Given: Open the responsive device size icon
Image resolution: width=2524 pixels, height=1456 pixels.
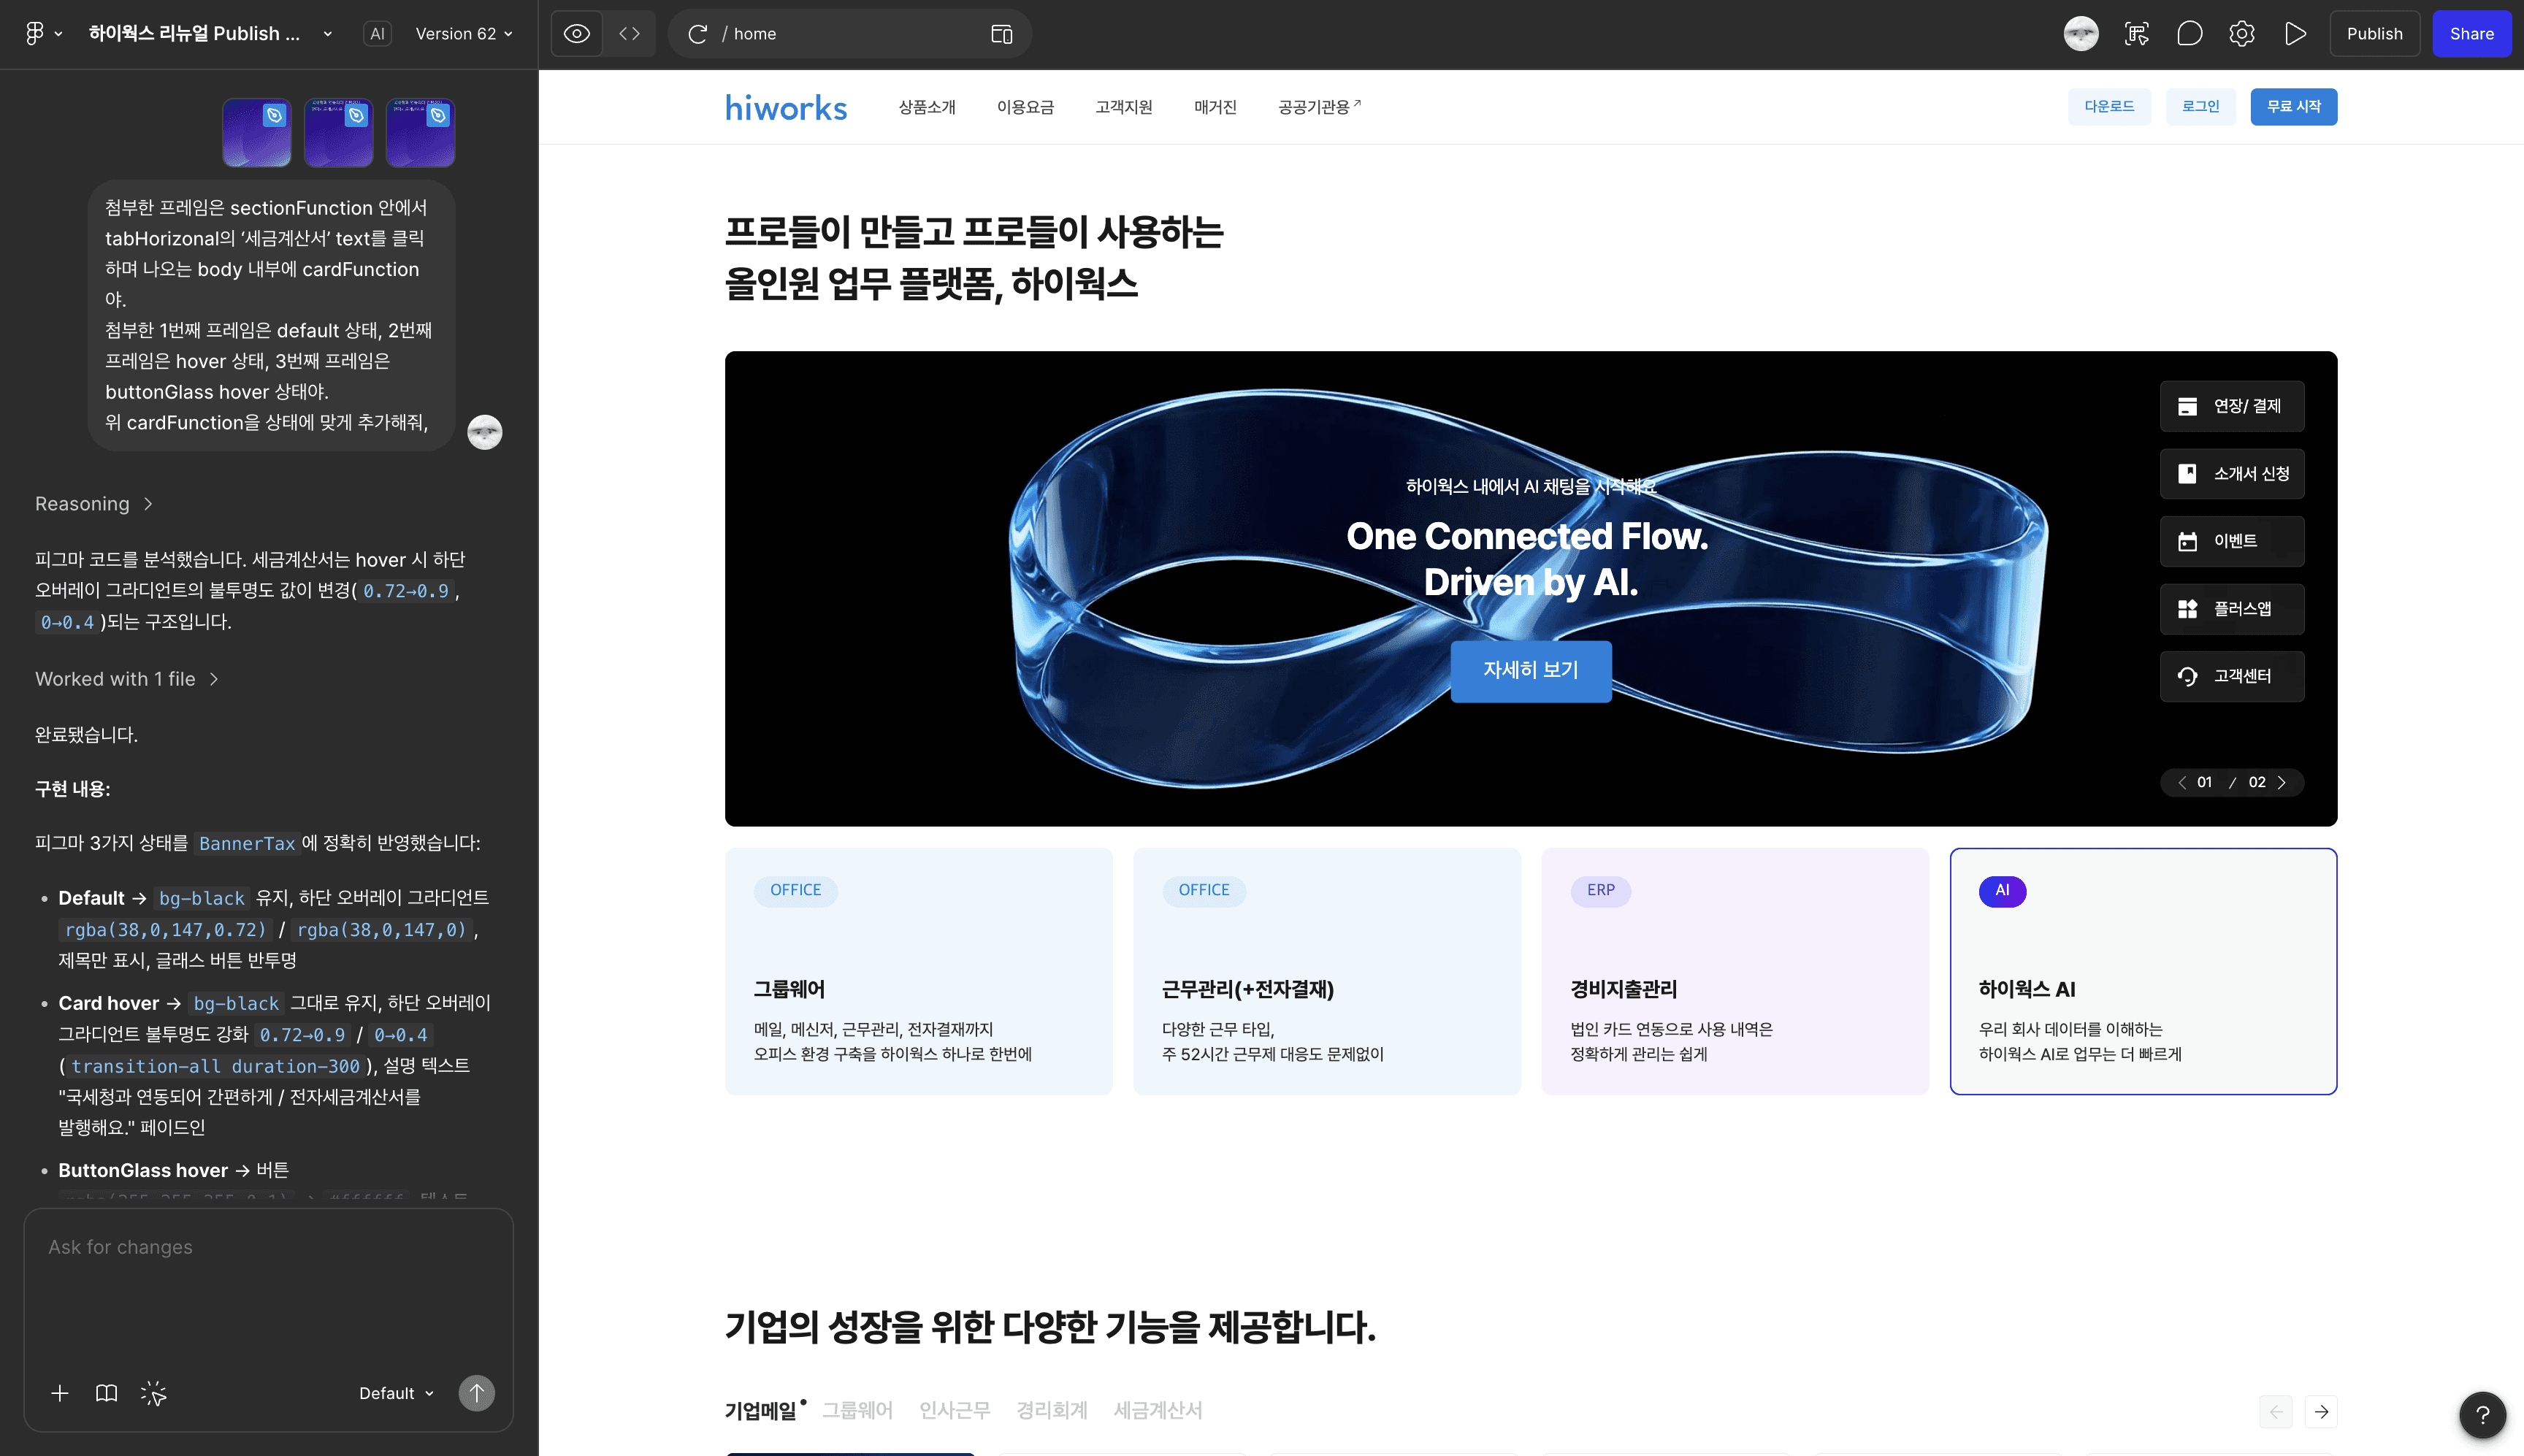Looking at the screenshot, I should point(1001,34).
